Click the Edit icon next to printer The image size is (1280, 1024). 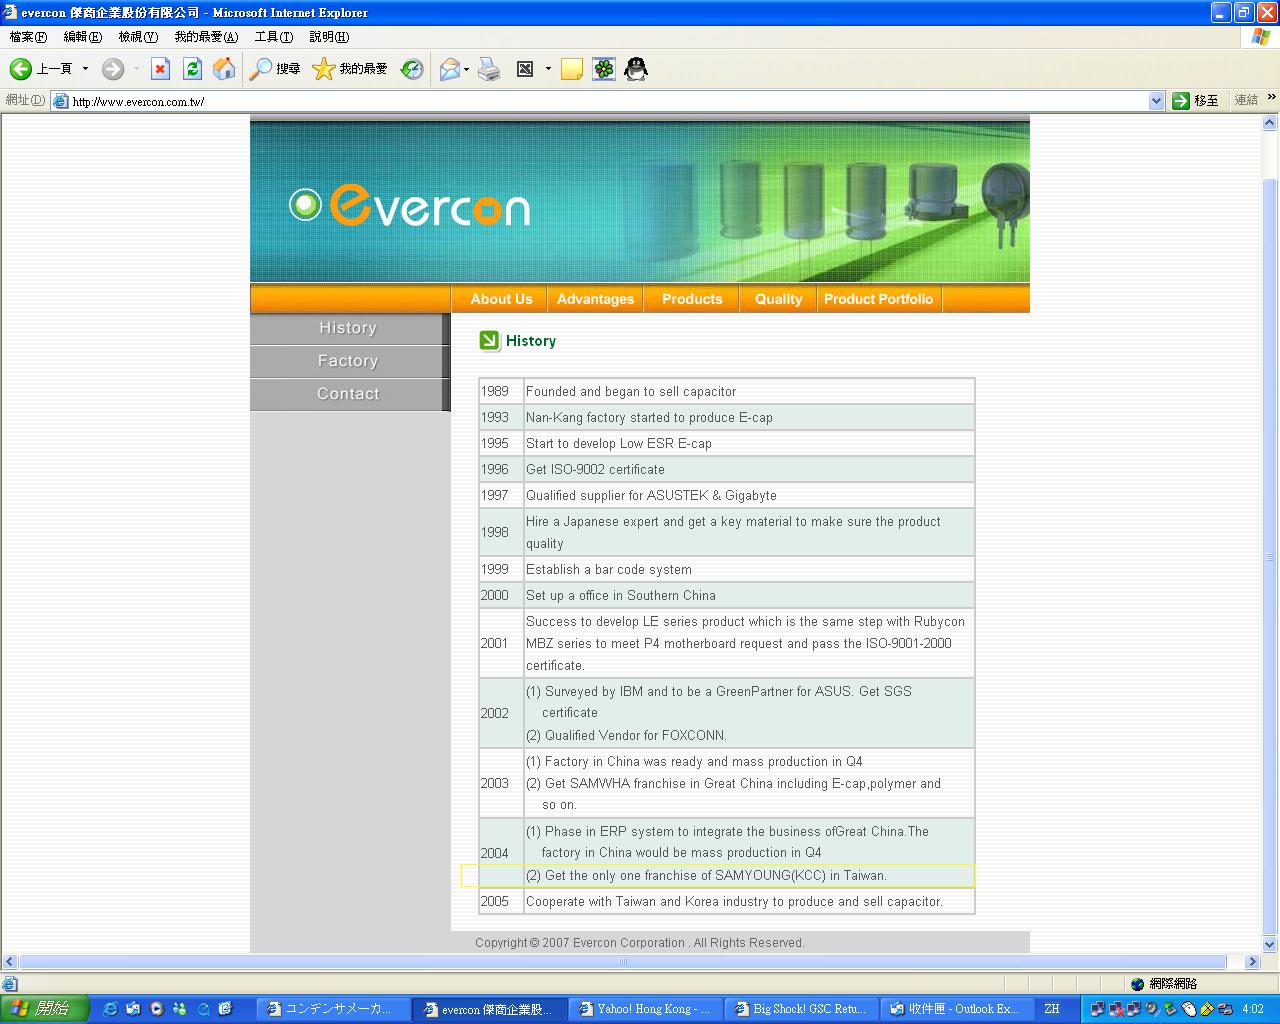525,69
